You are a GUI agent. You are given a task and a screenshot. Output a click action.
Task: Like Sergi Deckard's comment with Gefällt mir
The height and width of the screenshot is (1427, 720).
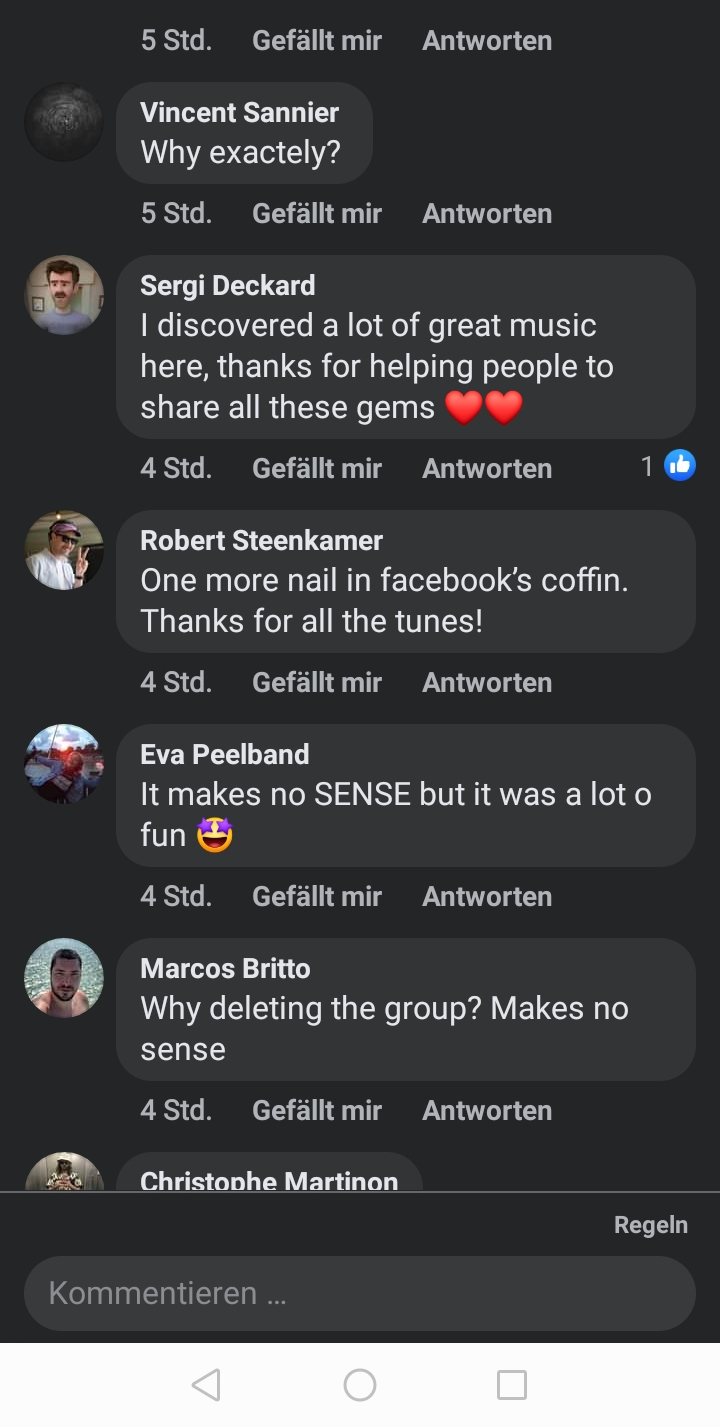(x=317, y=468)
